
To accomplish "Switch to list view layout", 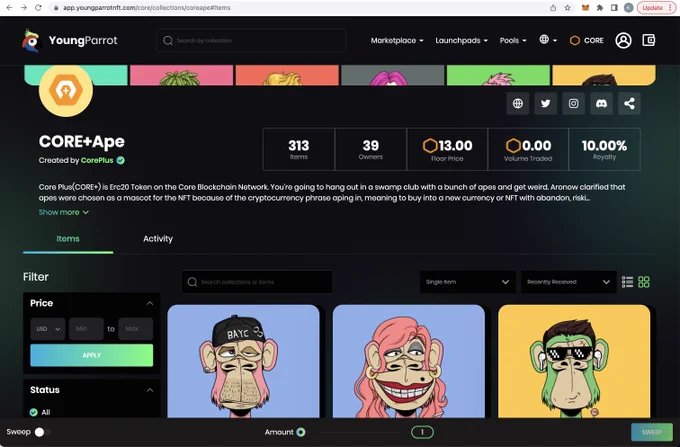I will point(627,282).
